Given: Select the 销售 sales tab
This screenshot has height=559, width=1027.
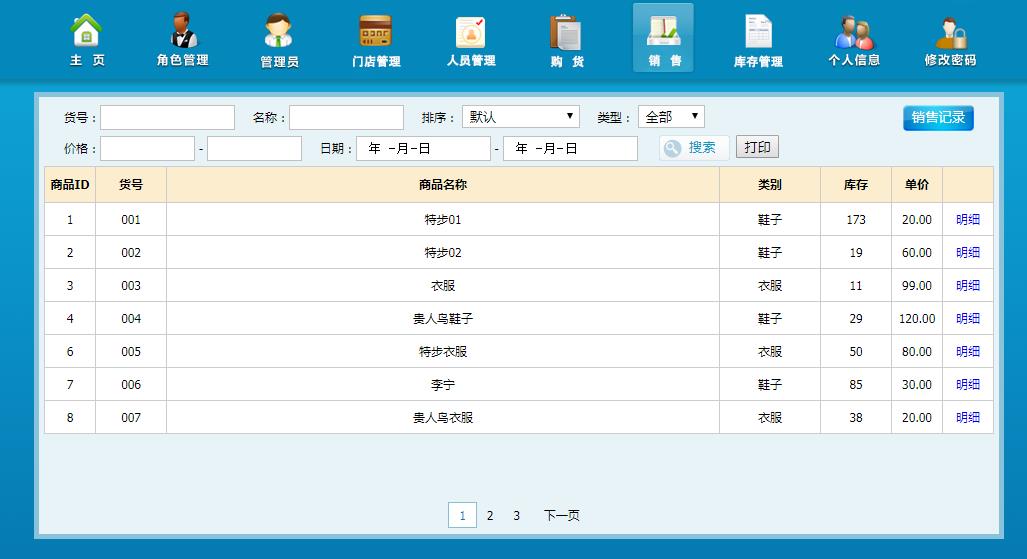Looking at the screenshot, I should (x=663, y=39).
